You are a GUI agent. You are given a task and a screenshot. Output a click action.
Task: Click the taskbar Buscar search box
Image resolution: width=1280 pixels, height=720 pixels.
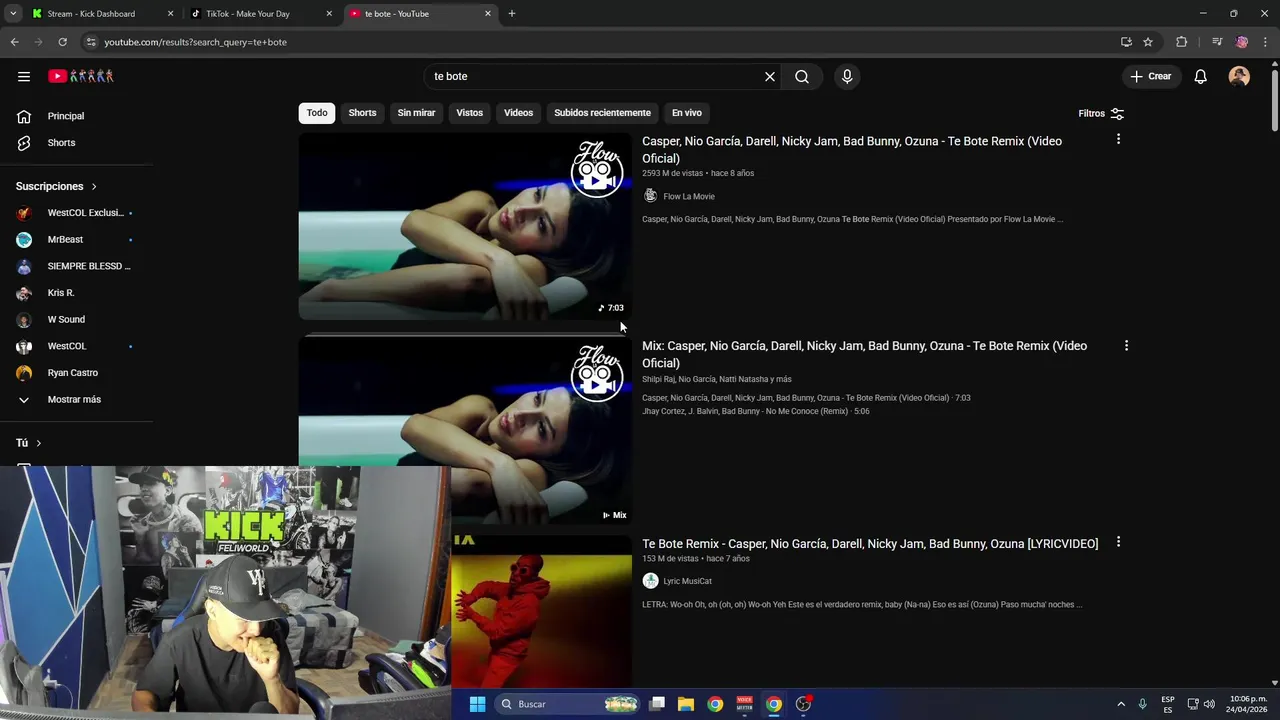566,704
